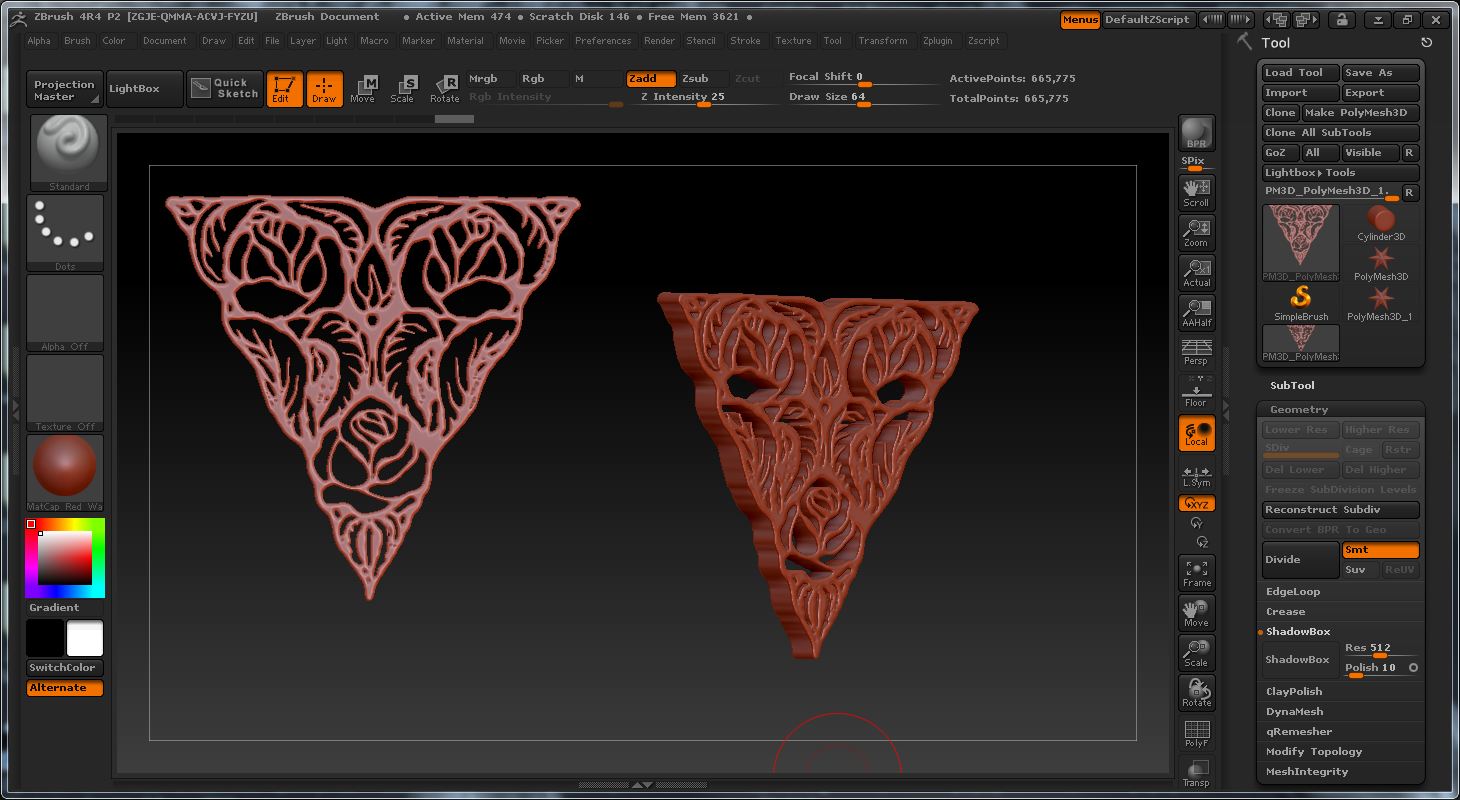
Task: Expand the SubTool section
Action: coord(1292,386)
